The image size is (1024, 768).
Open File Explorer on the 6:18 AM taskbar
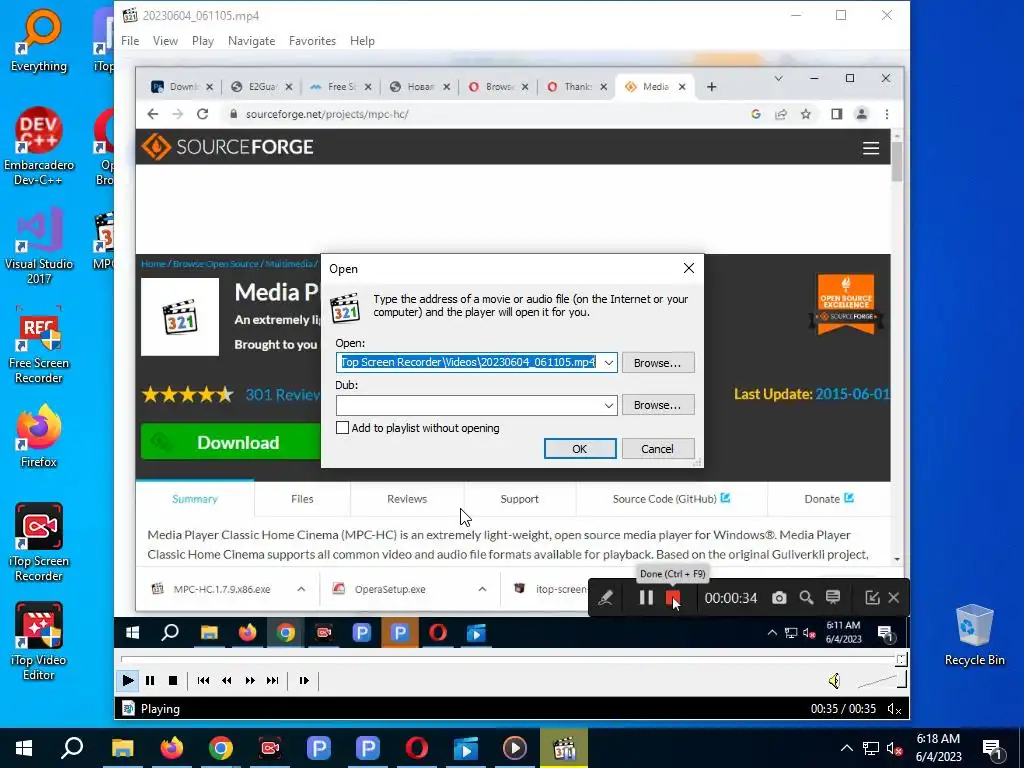tap(122, 748)
